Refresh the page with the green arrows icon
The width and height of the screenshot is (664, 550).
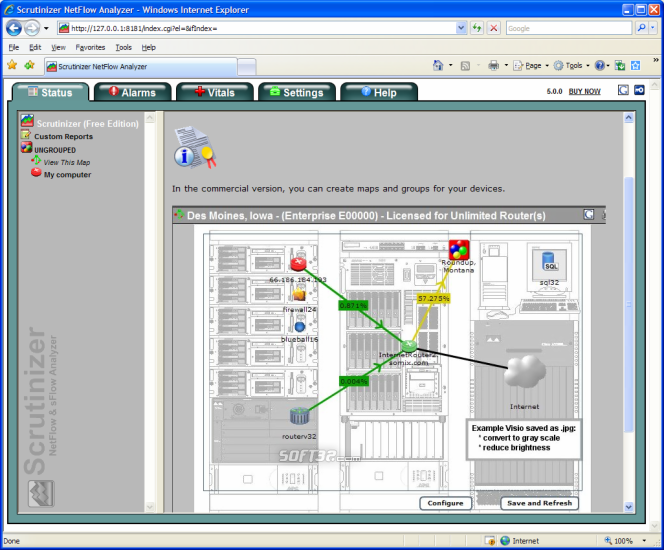[x=477, y=28]
